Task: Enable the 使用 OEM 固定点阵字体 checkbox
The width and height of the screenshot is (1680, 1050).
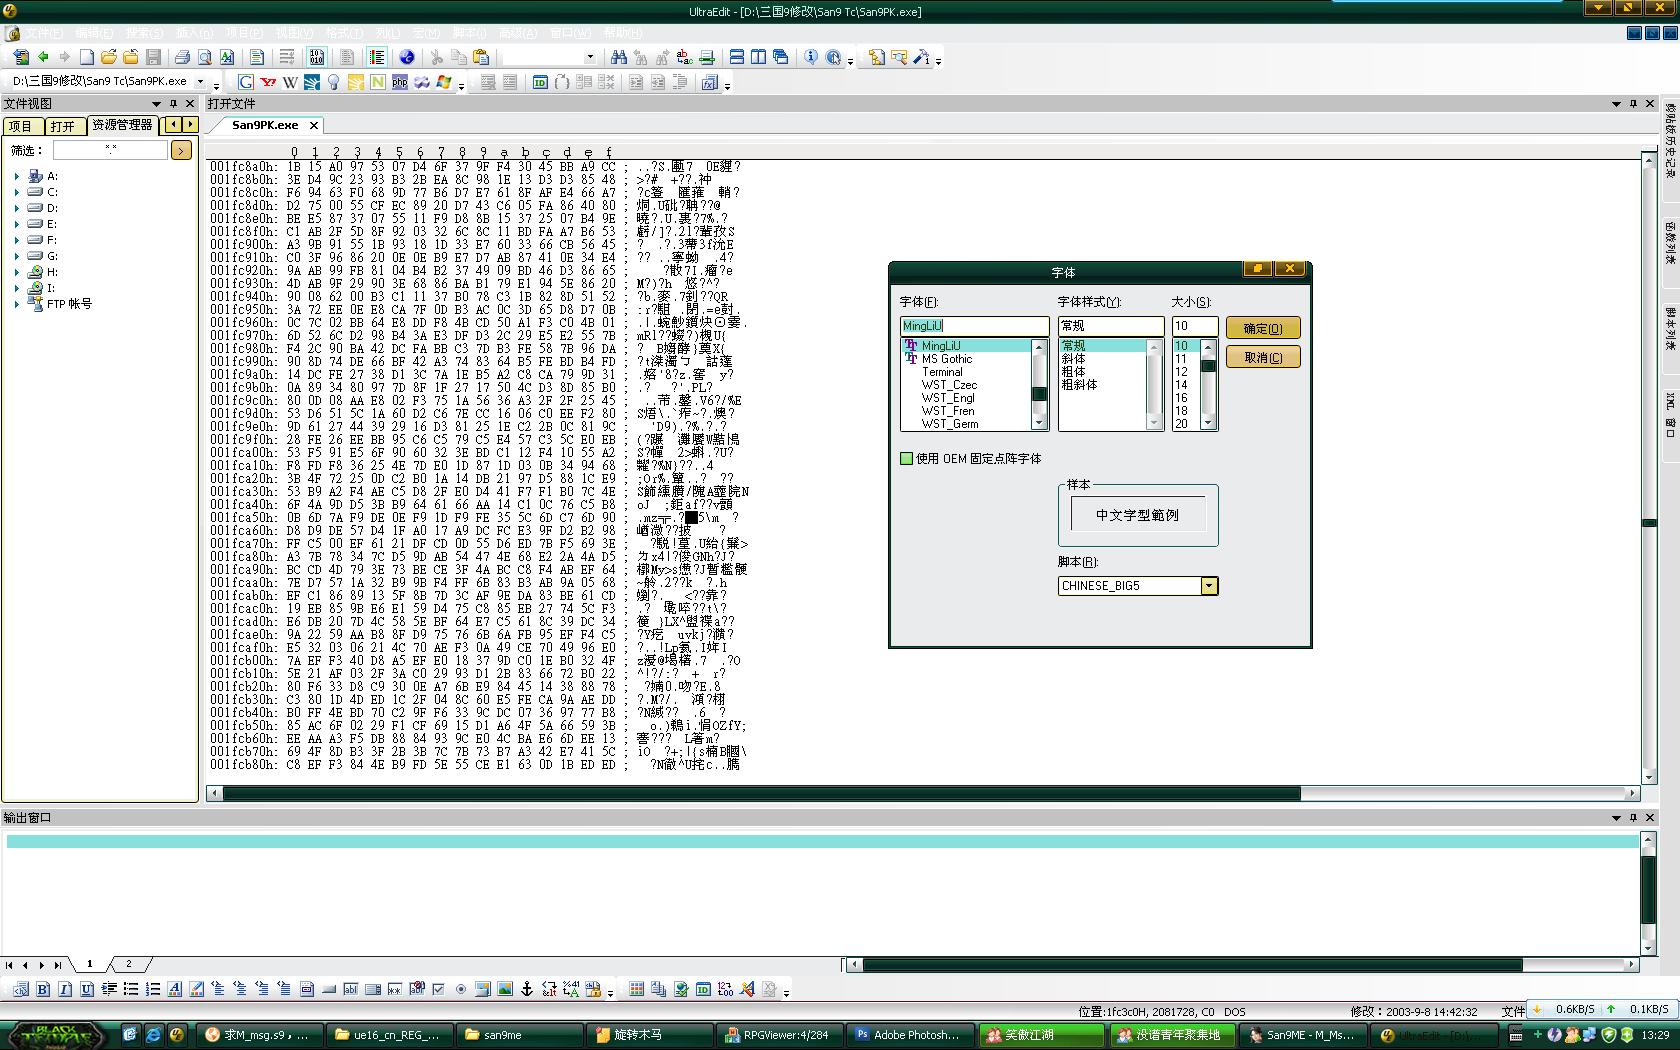Action: coord(907,459)
